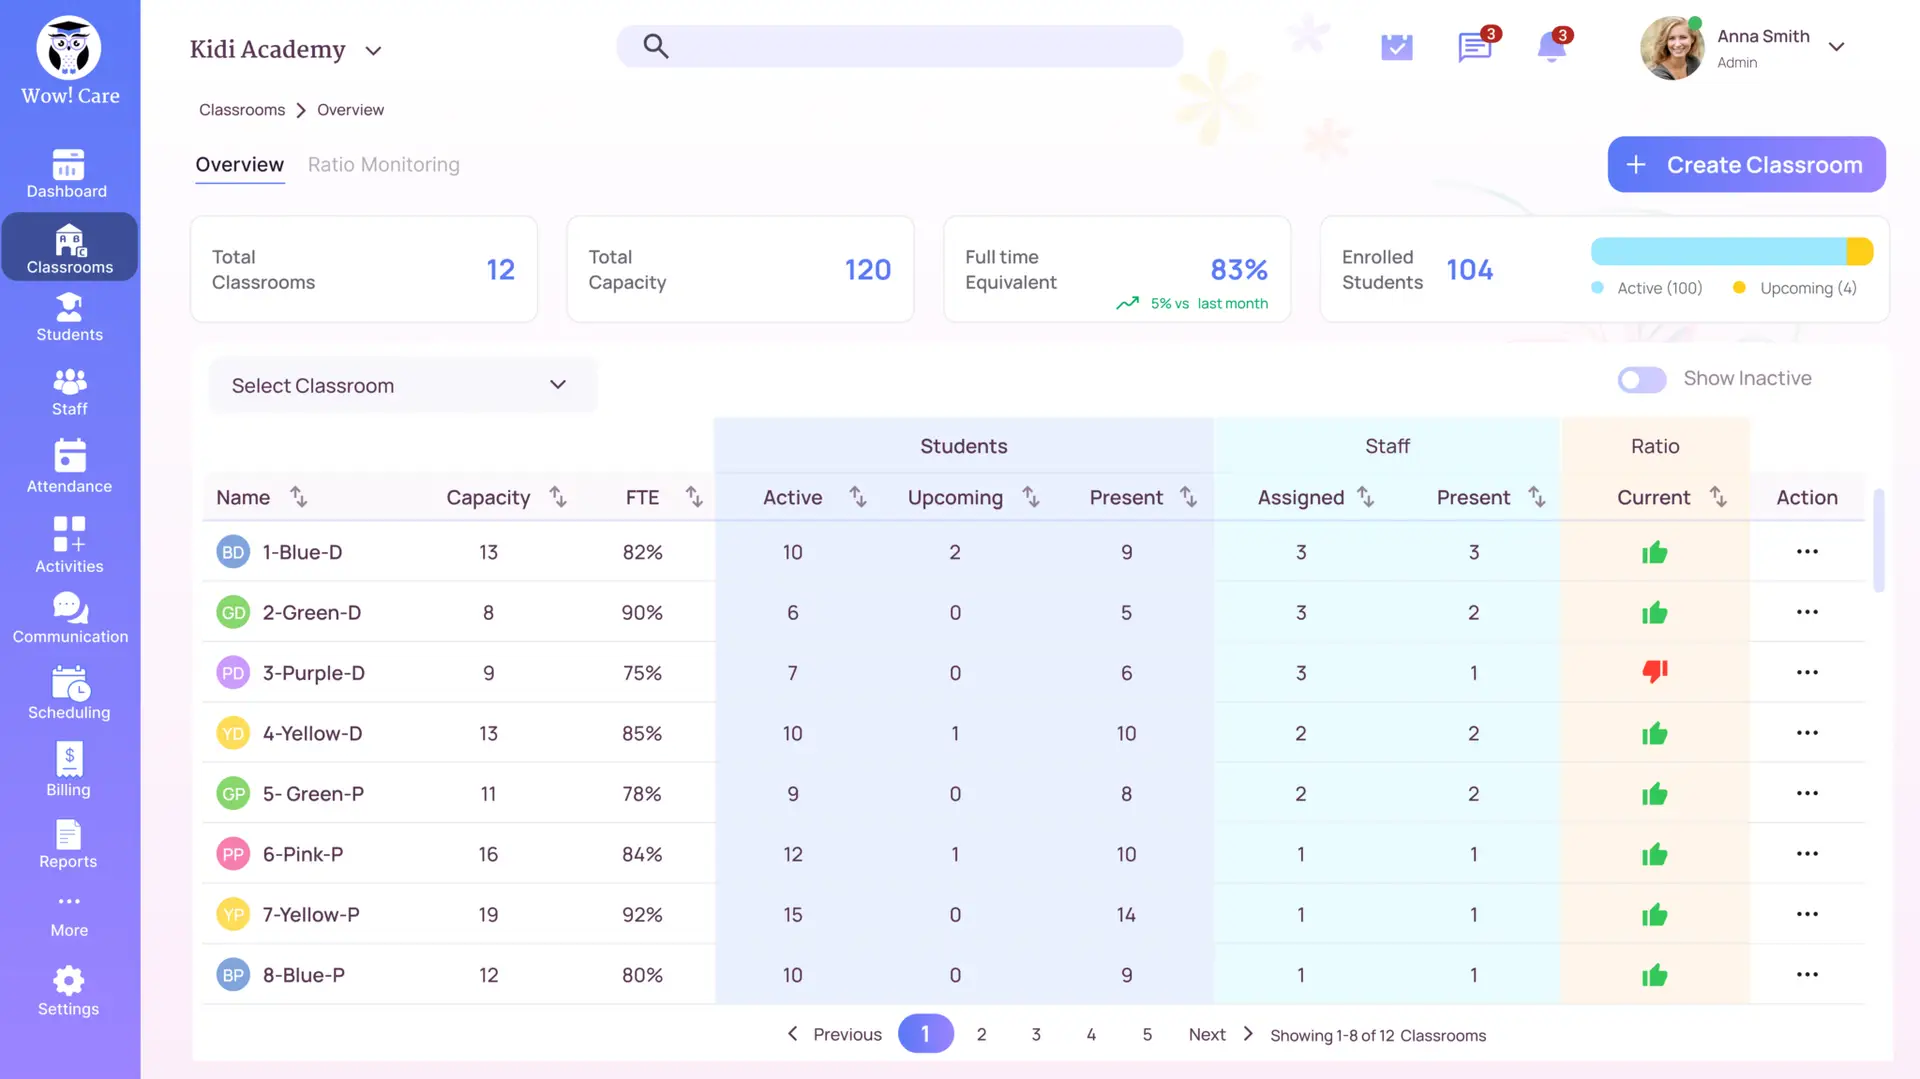Jump to pagination page 4
This screenshot has height=1079, width=1920.
click(1091, 1035)
